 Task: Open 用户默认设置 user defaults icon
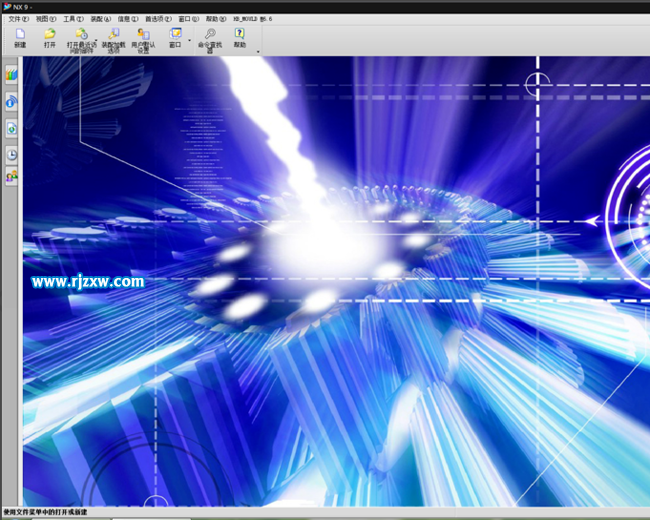coord(143,34)
